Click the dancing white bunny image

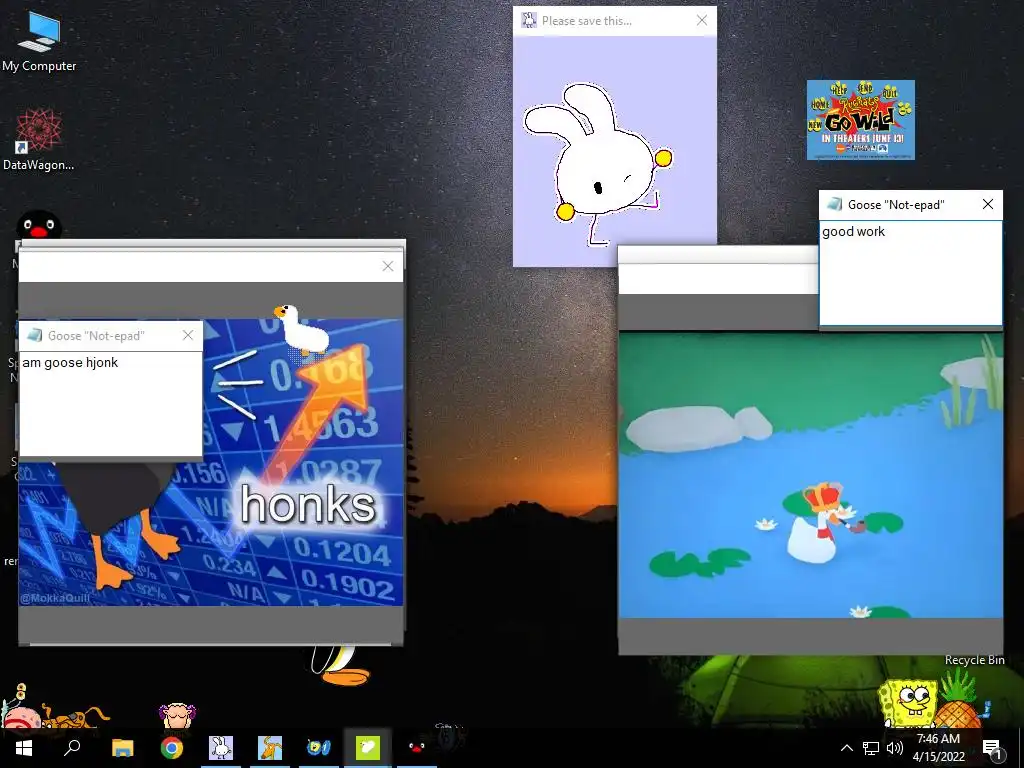coord(598,163)
